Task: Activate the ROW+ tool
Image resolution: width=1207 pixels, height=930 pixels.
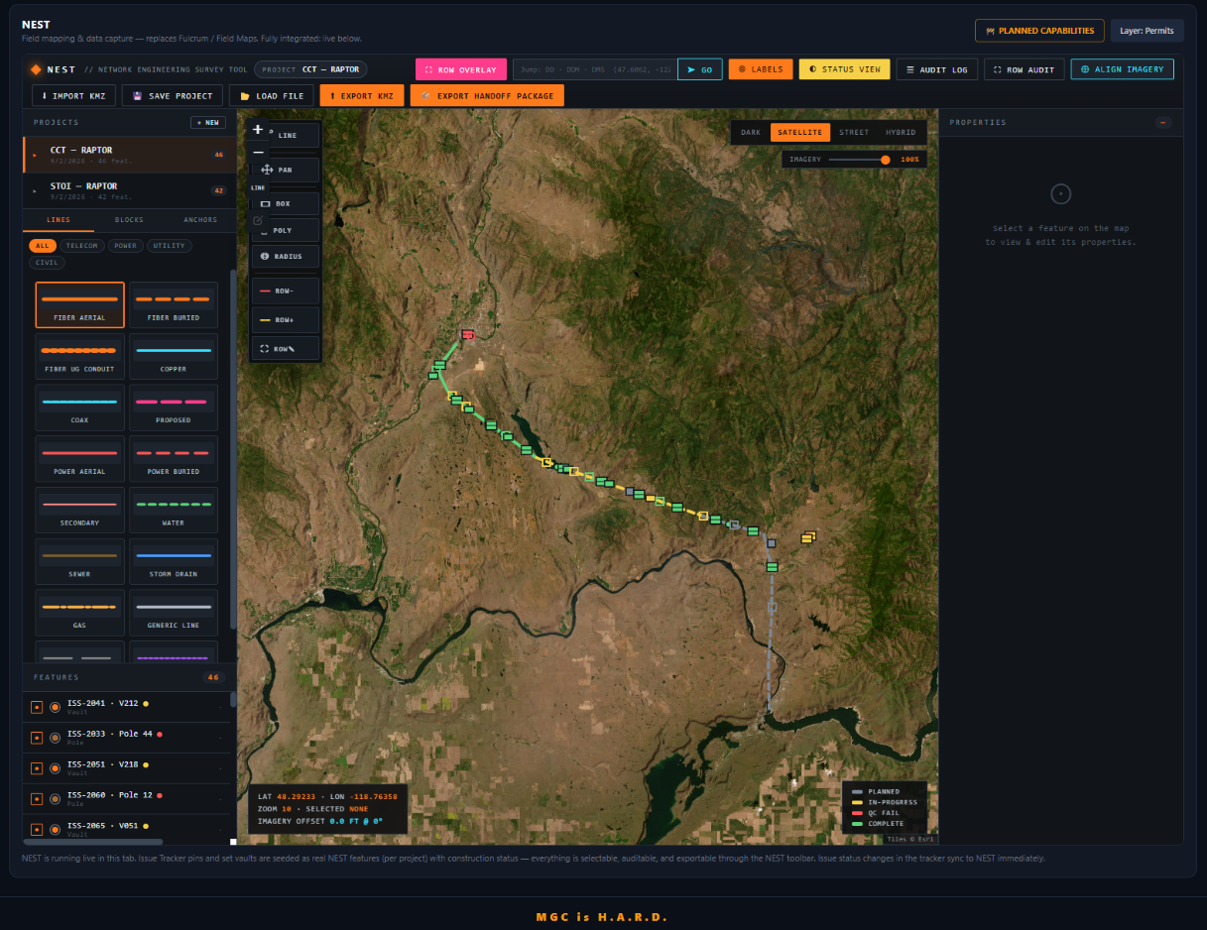Action: click(x=285, y=320)
